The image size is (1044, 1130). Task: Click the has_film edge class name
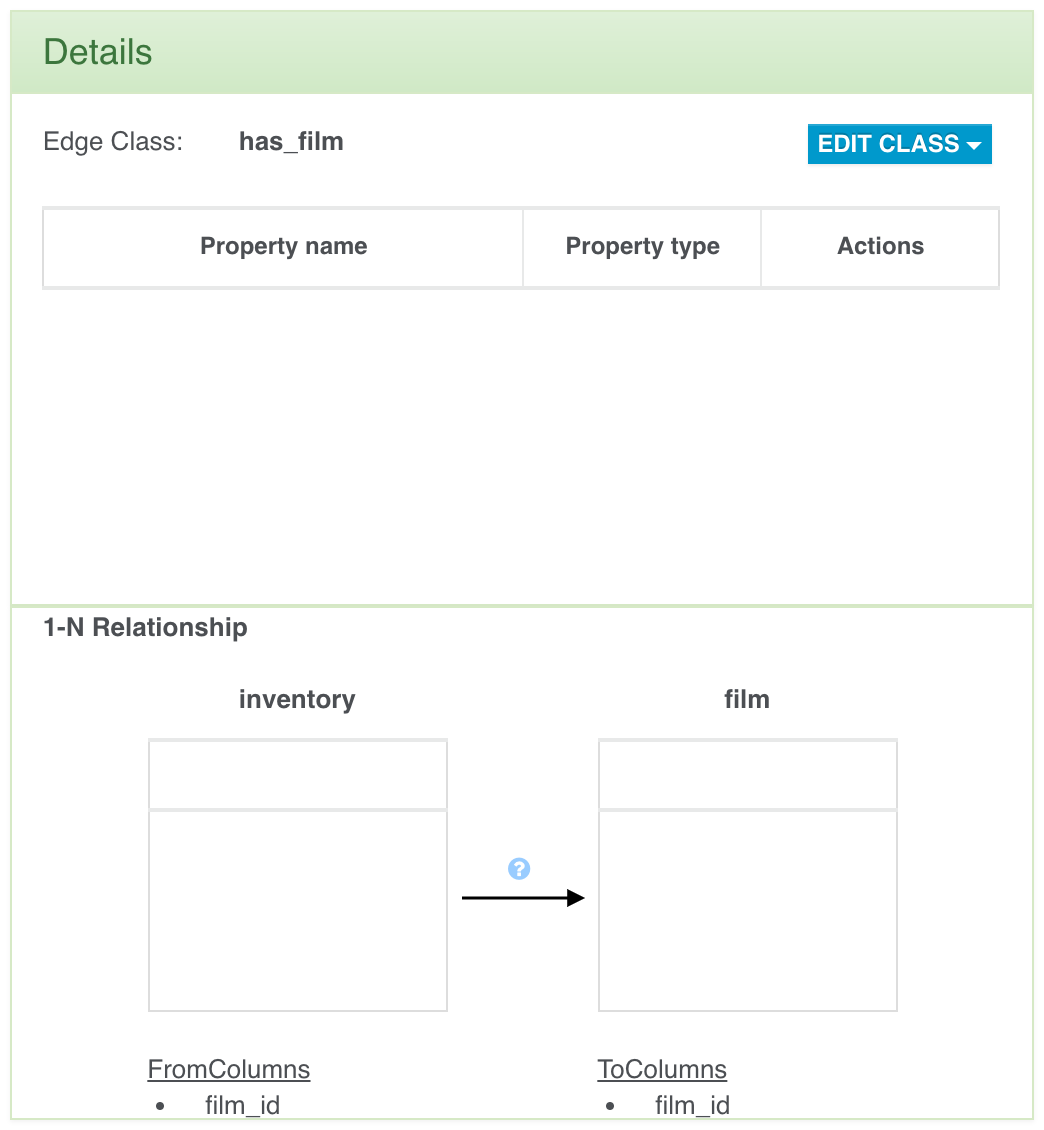pyautogui.click(x=291, y=142)
